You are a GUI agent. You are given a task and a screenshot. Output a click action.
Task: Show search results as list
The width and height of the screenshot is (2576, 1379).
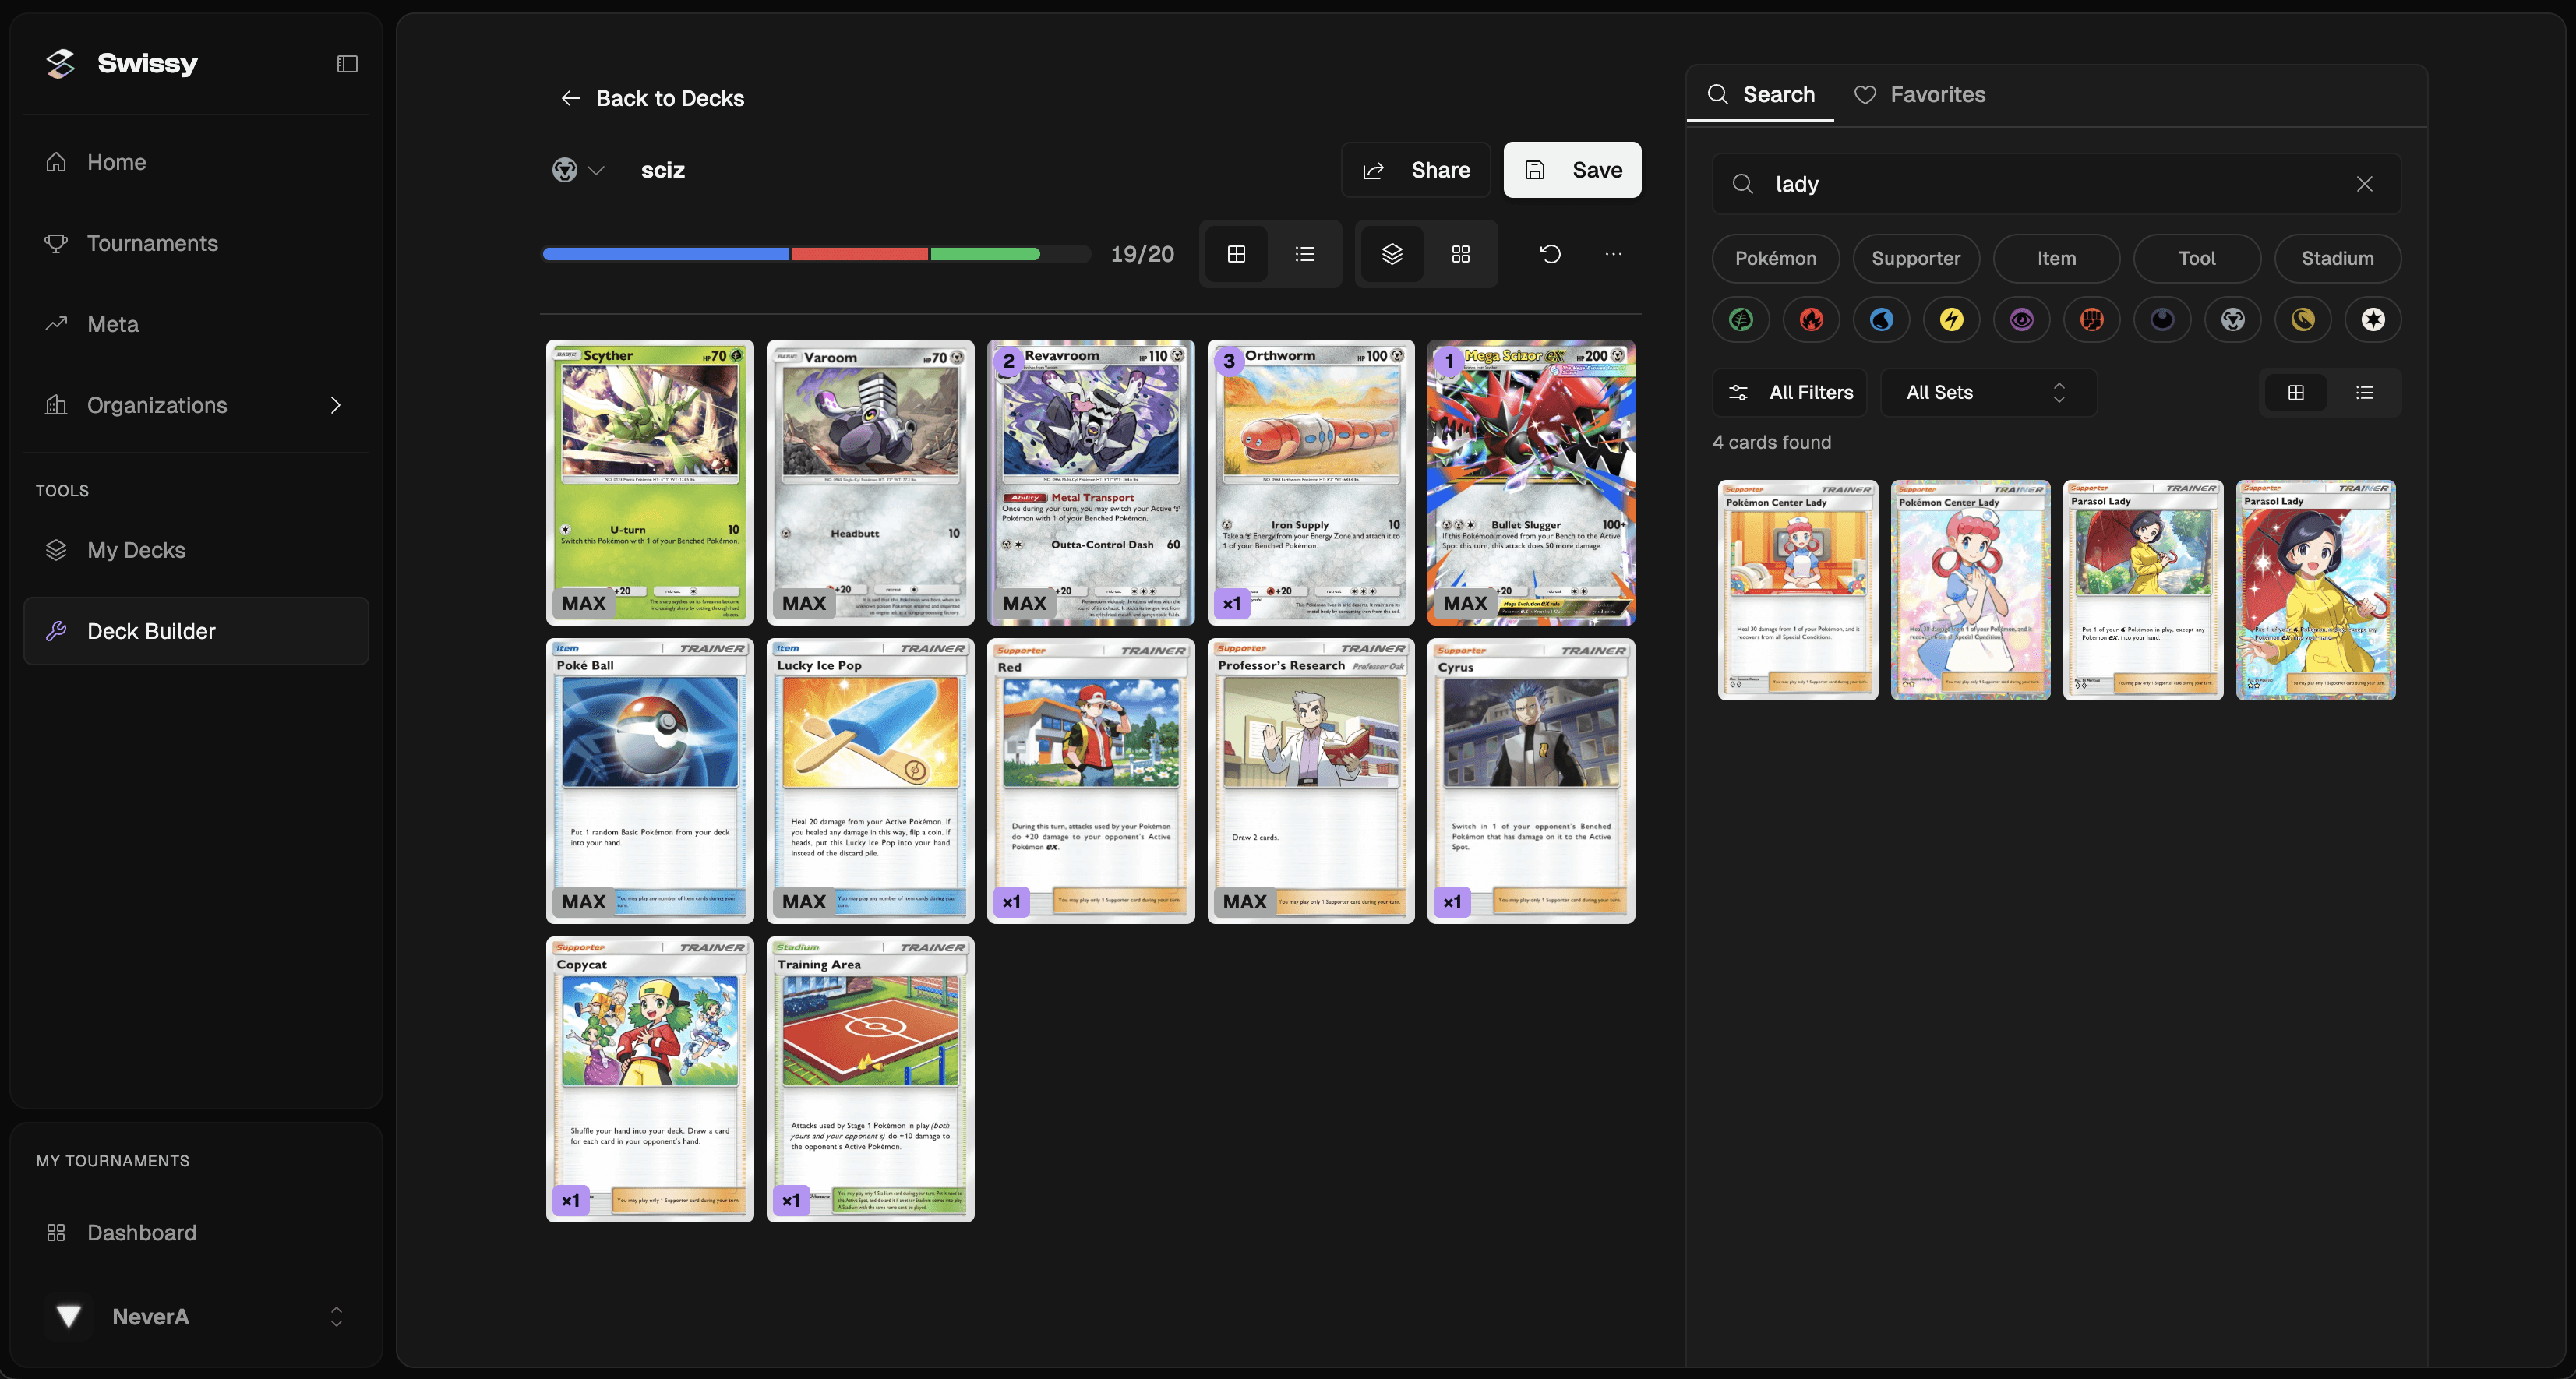[2364, 393]
